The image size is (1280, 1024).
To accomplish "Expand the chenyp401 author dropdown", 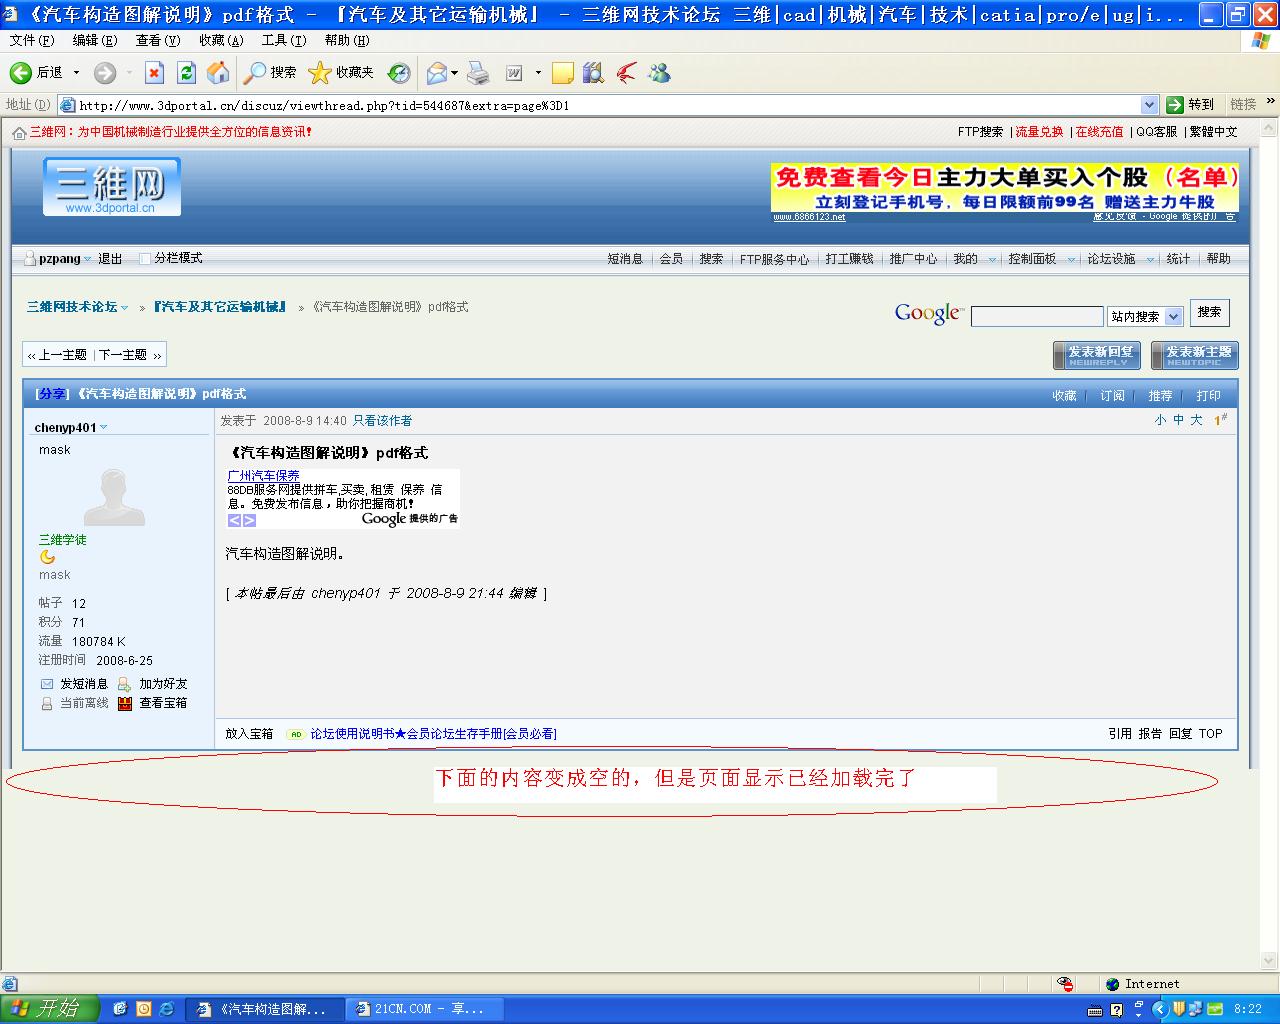I will click(104, 428).
